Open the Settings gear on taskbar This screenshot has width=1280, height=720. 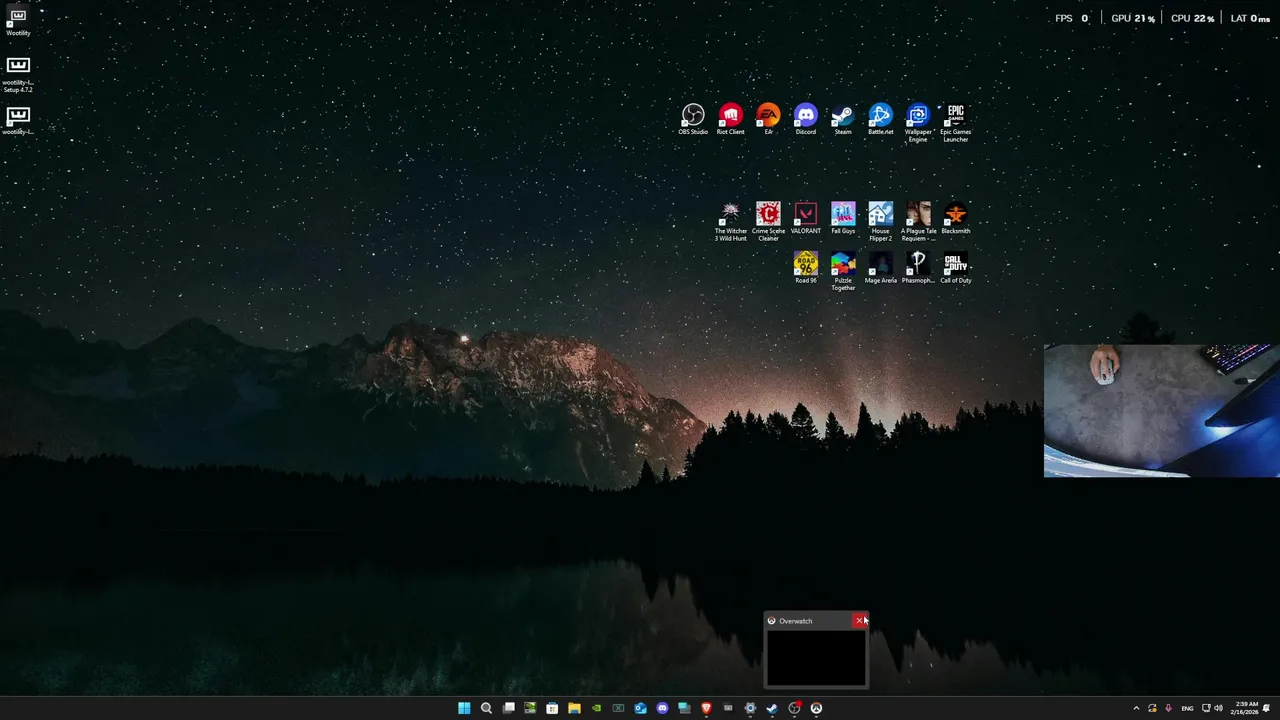[x=750, y=708]
